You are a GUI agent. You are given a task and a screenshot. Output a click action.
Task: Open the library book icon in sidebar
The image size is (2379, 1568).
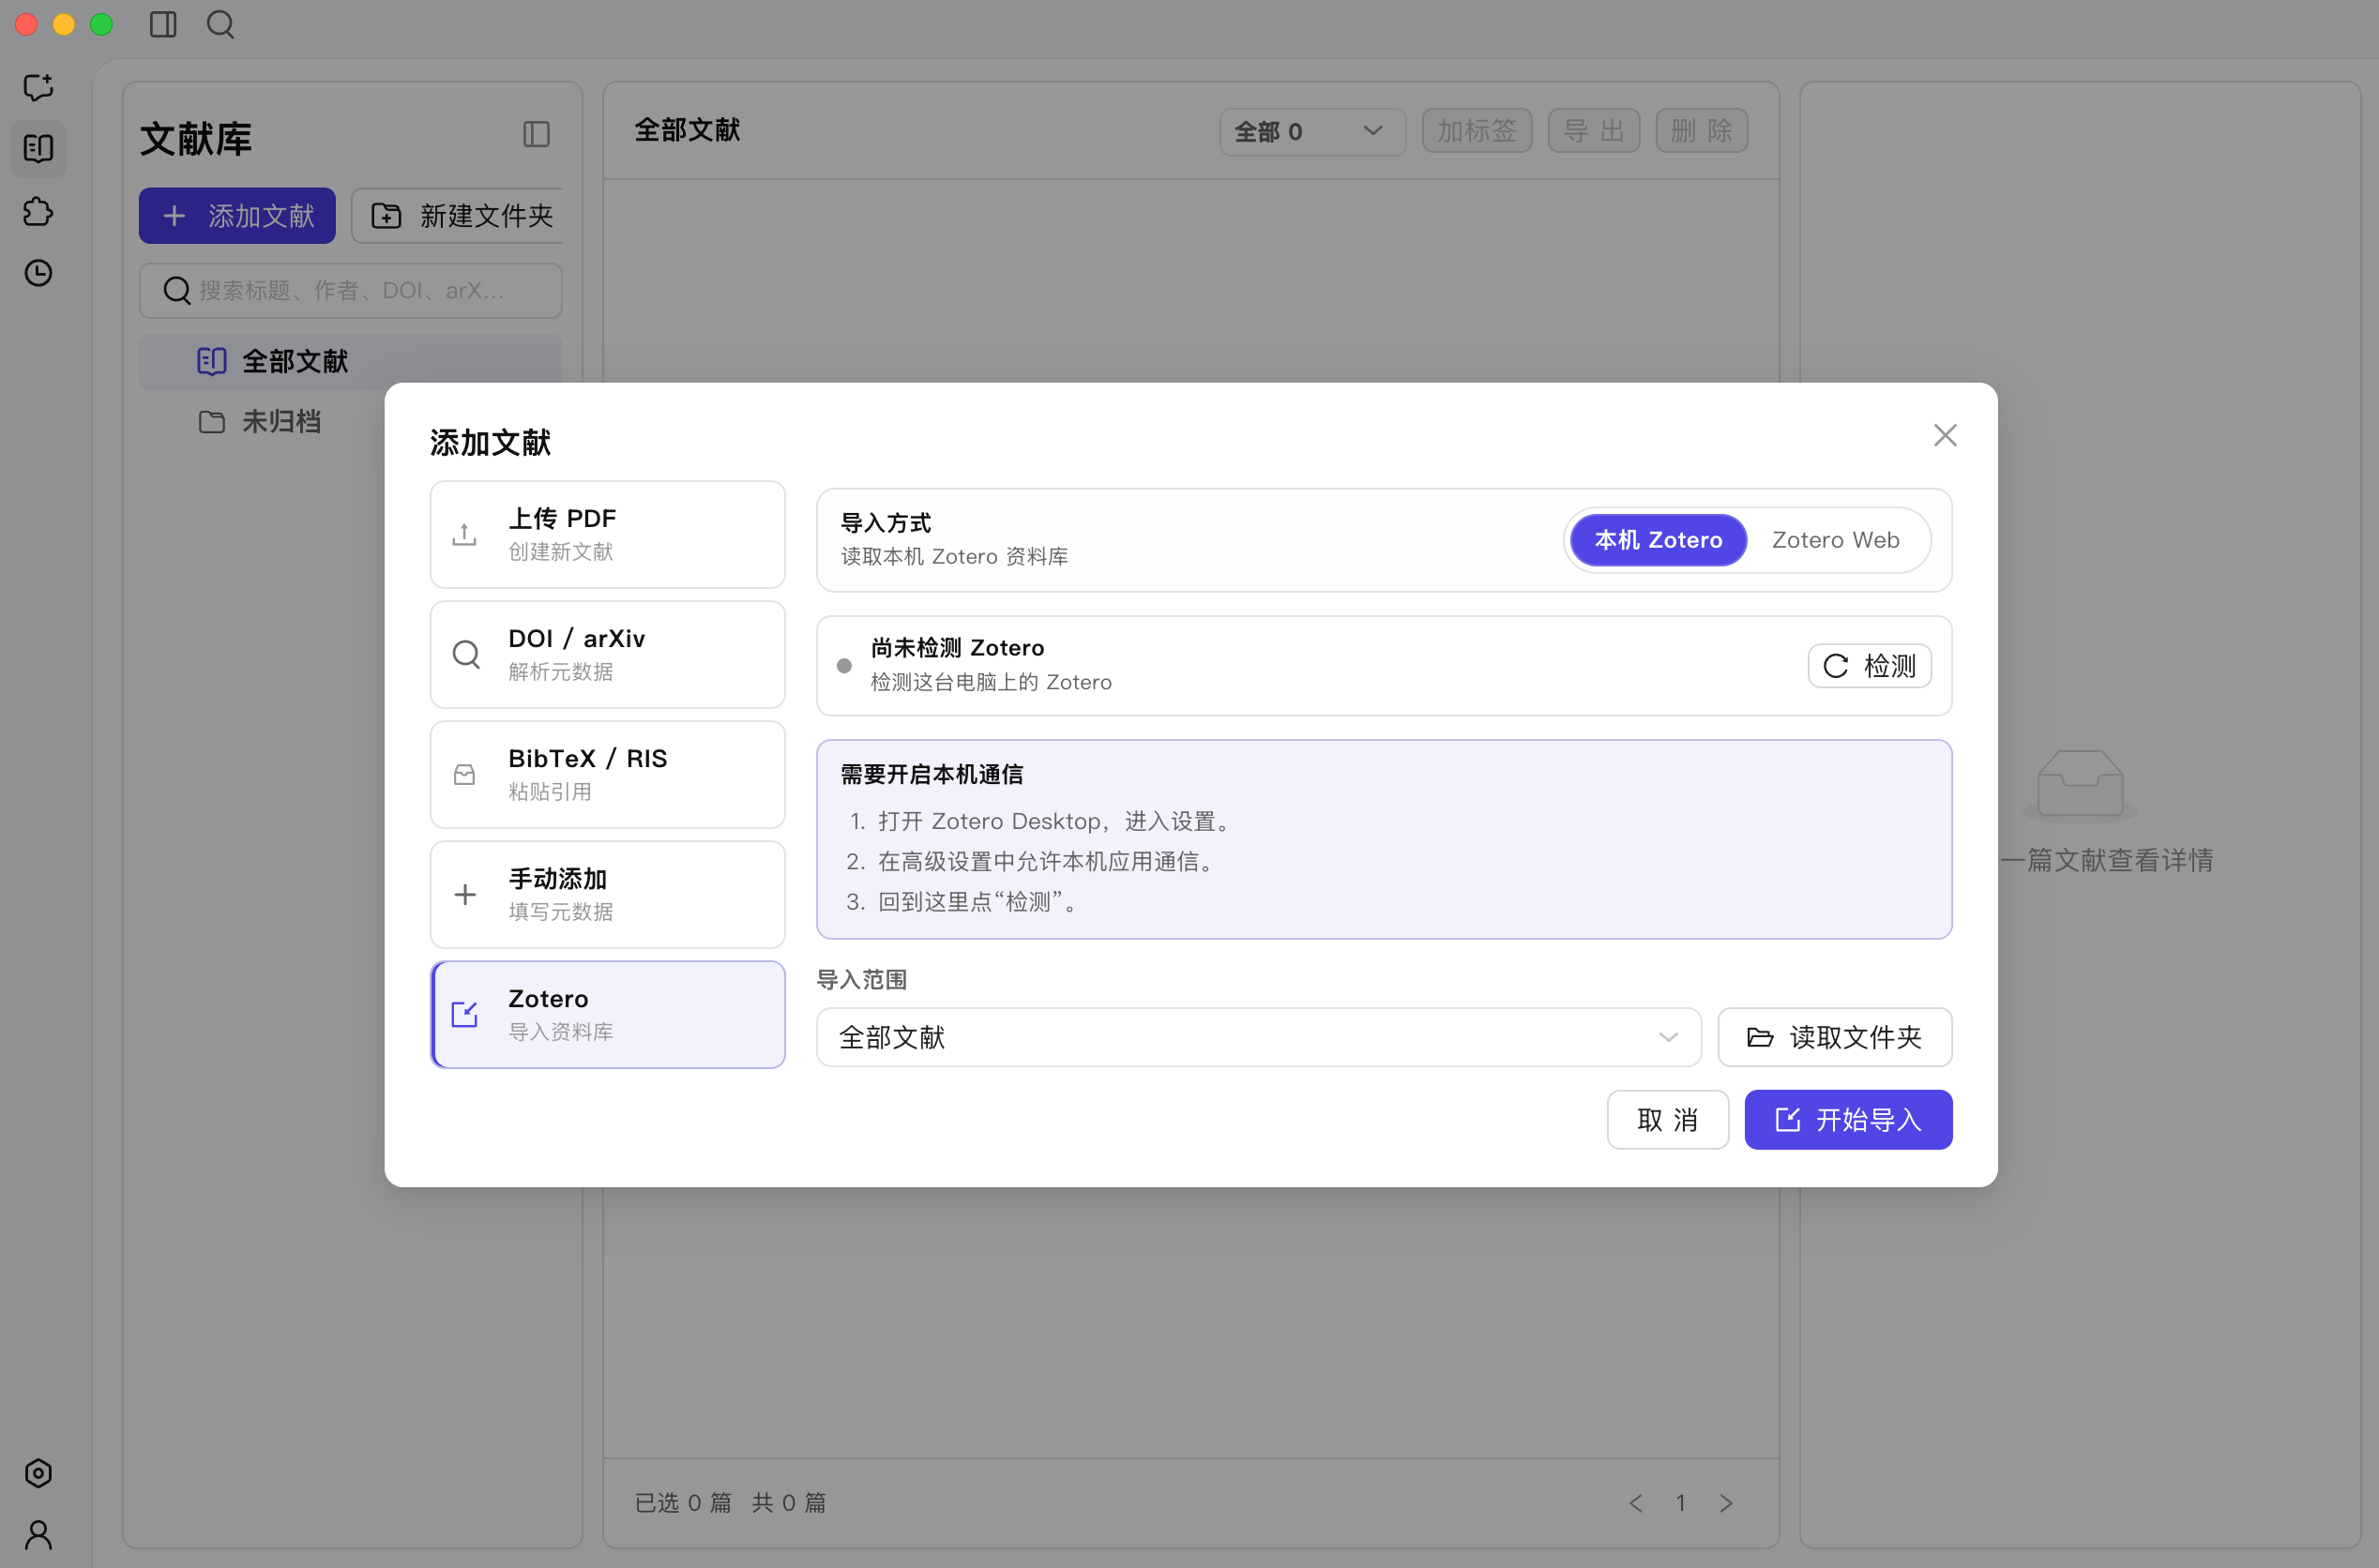[38, 149]
